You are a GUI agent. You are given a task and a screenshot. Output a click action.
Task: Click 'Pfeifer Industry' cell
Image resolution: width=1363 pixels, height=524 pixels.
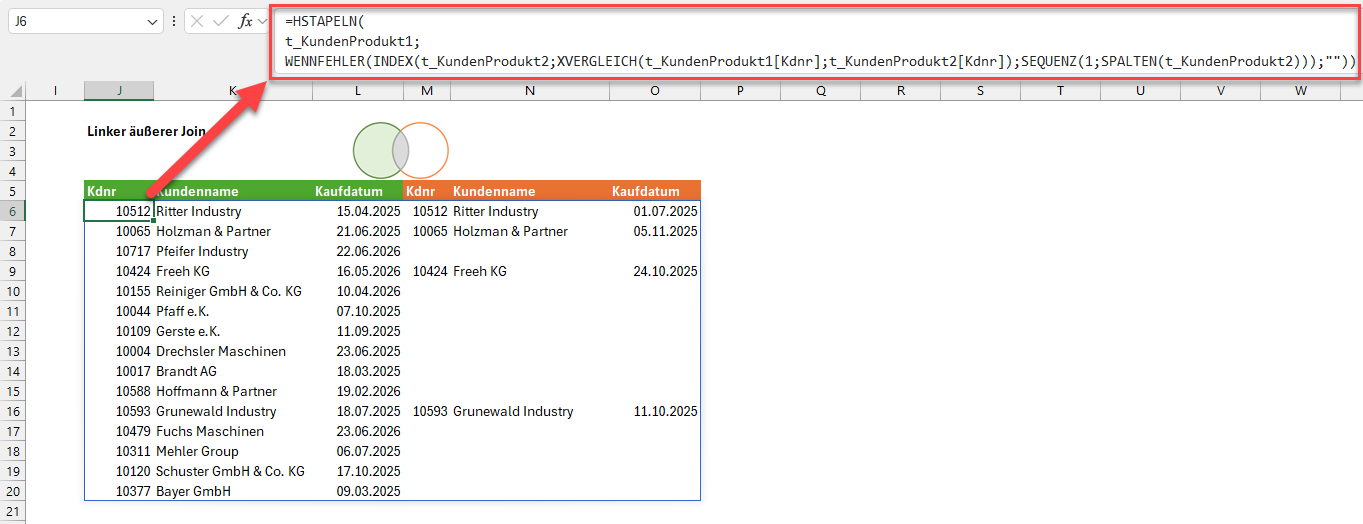click(233, 251)
